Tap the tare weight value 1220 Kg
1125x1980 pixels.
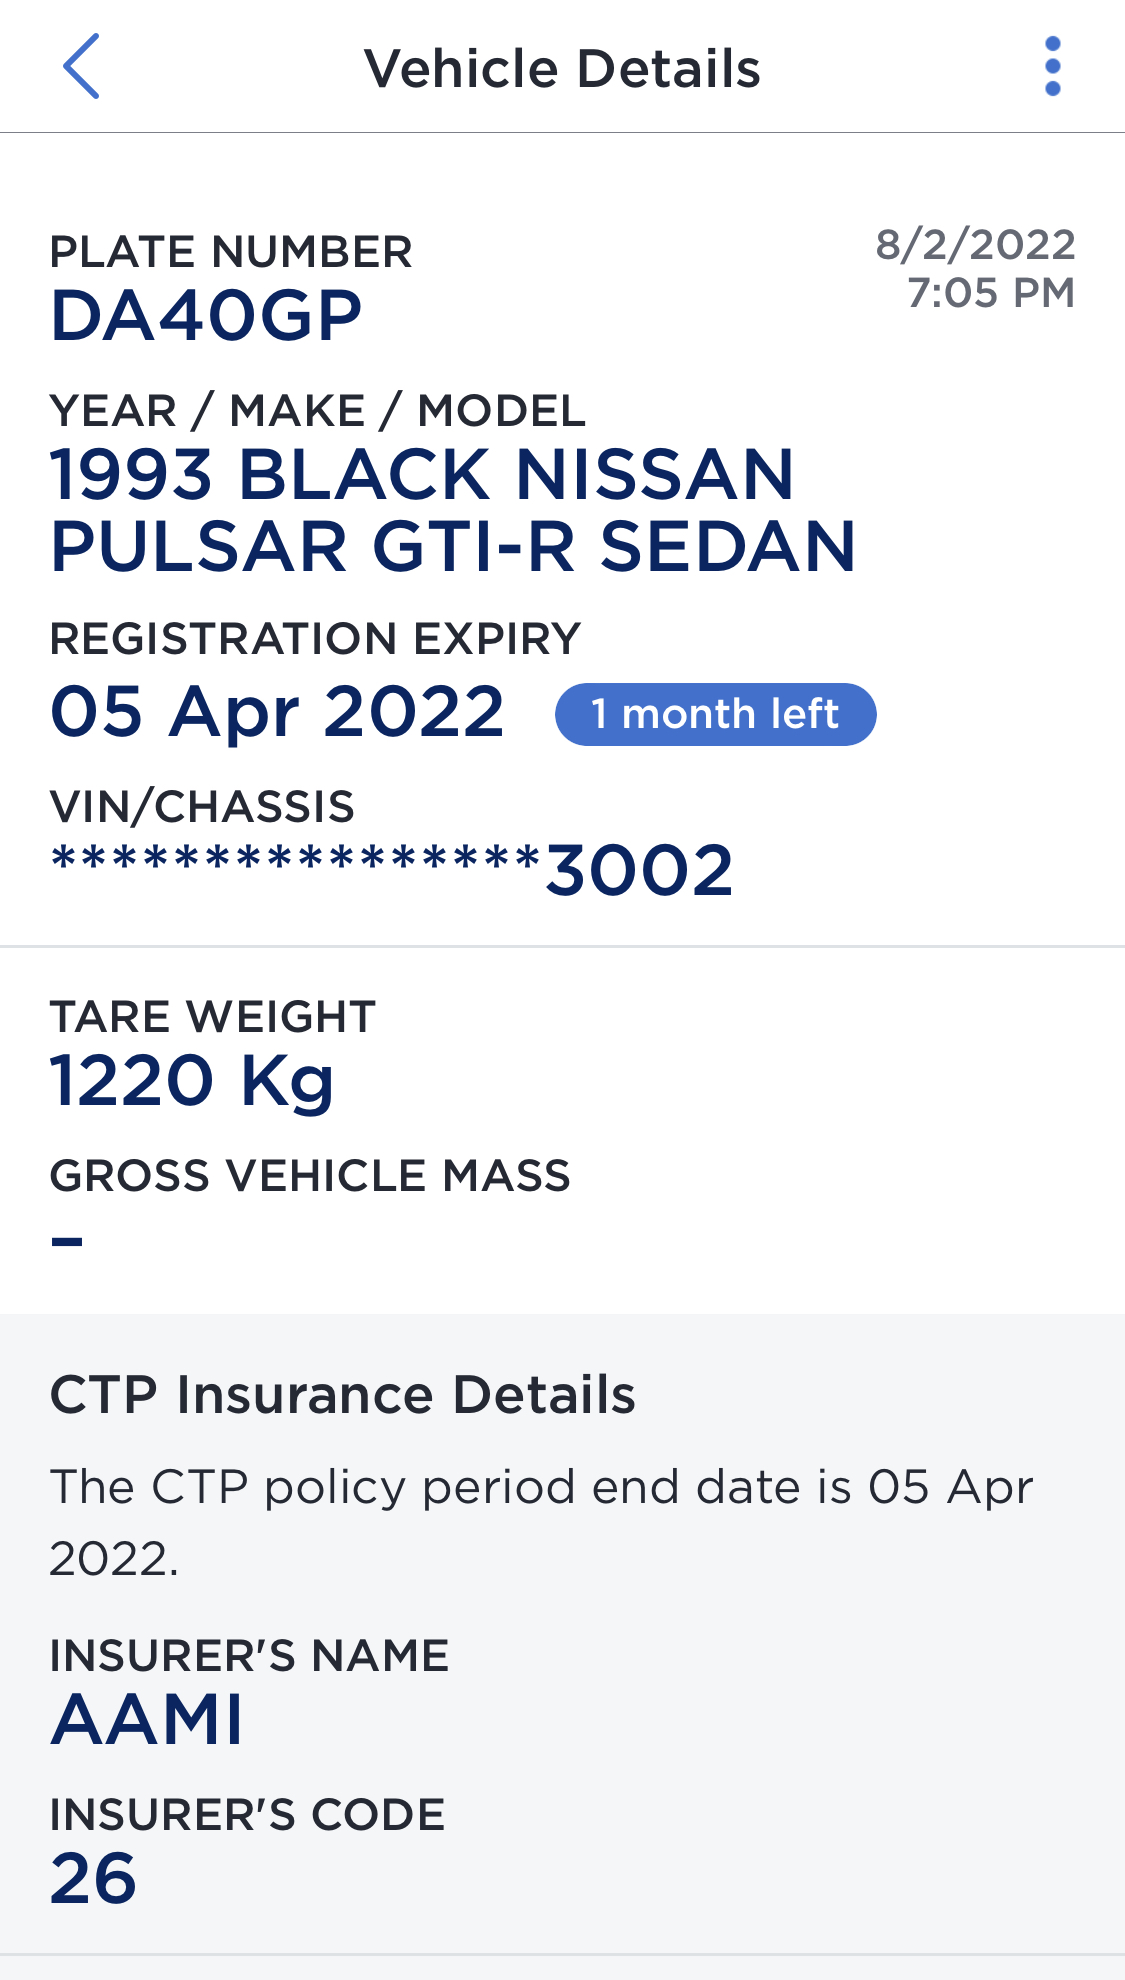point(192,1081)
